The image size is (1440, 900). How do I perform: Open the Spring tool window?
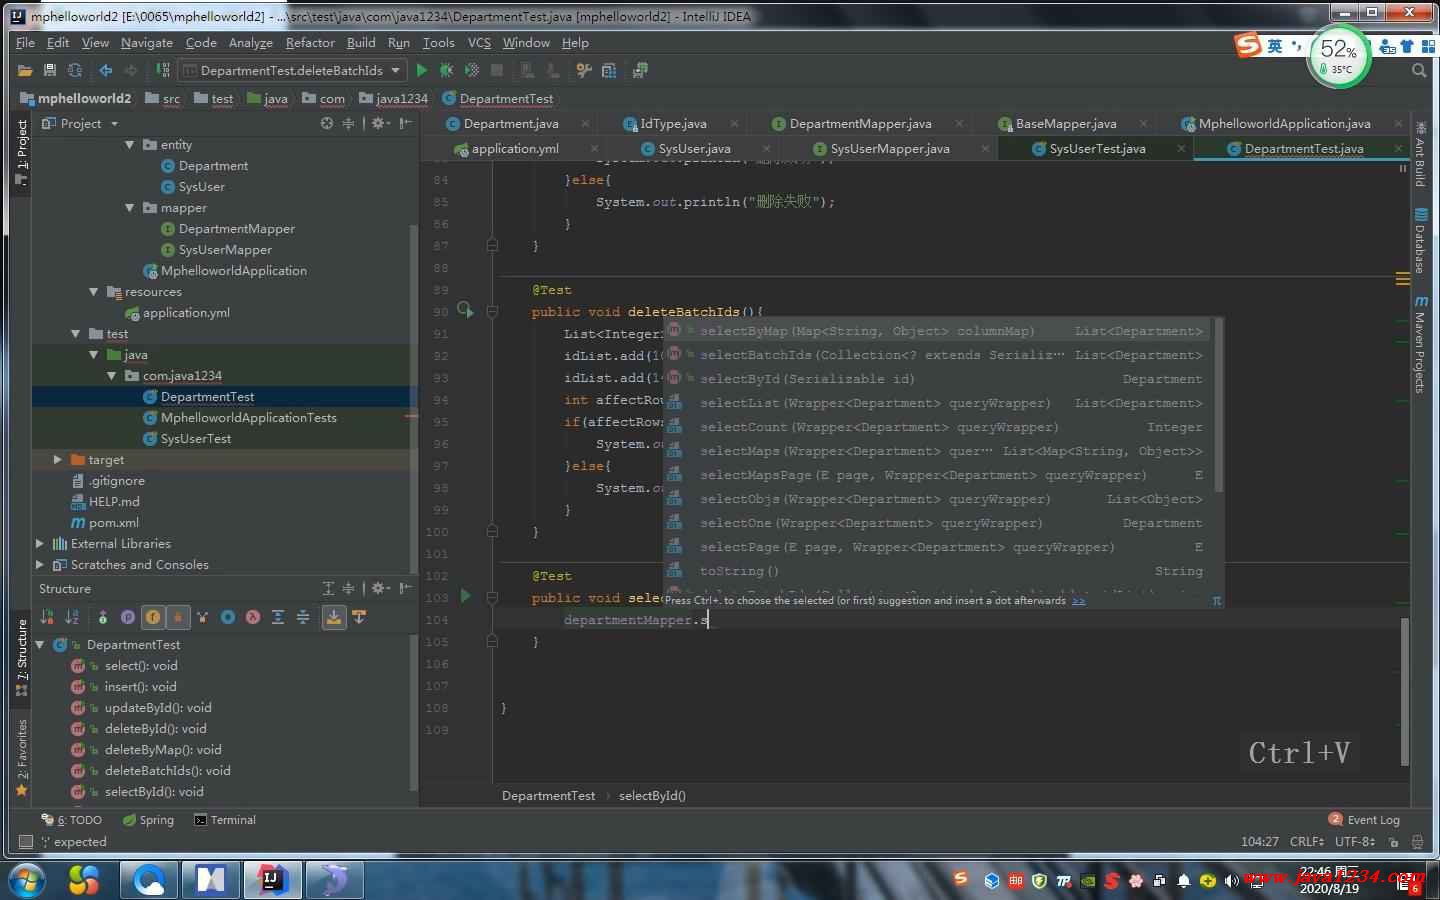coord(148,820)
